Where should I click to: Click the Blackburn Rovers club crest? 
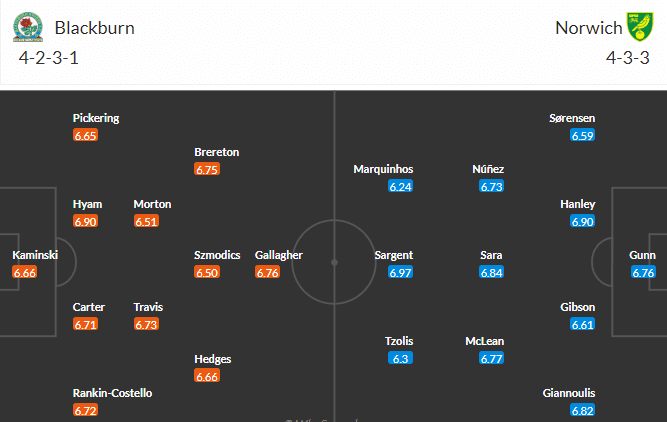tap(28, 27)
